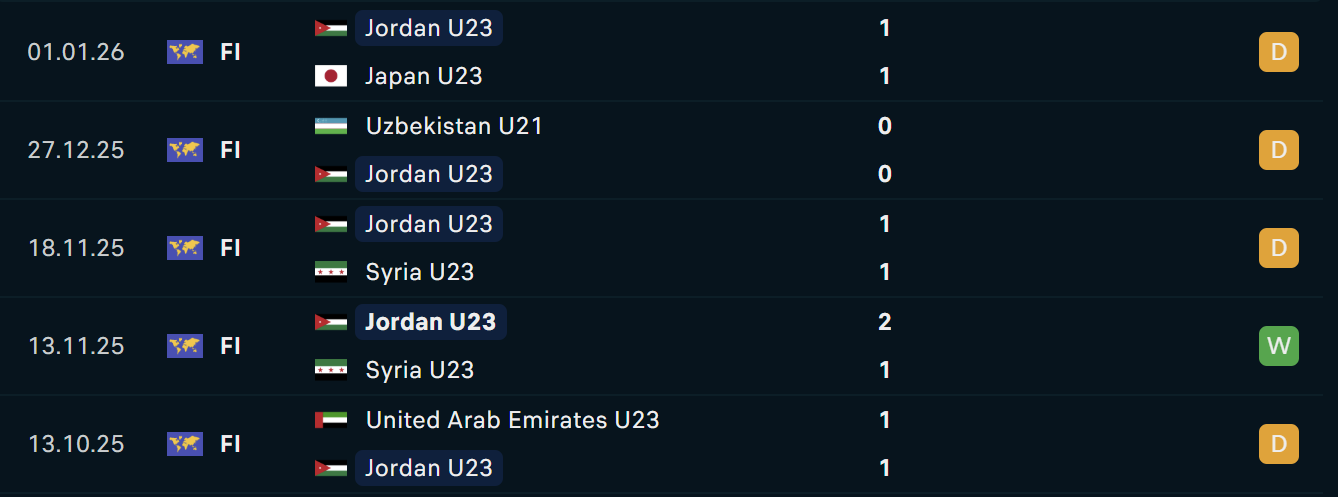This screenshot has height=497, width=1338.
Task: Click bold Jordan U23 in the 13.11.25 match
Action: [x=430, y=322]
